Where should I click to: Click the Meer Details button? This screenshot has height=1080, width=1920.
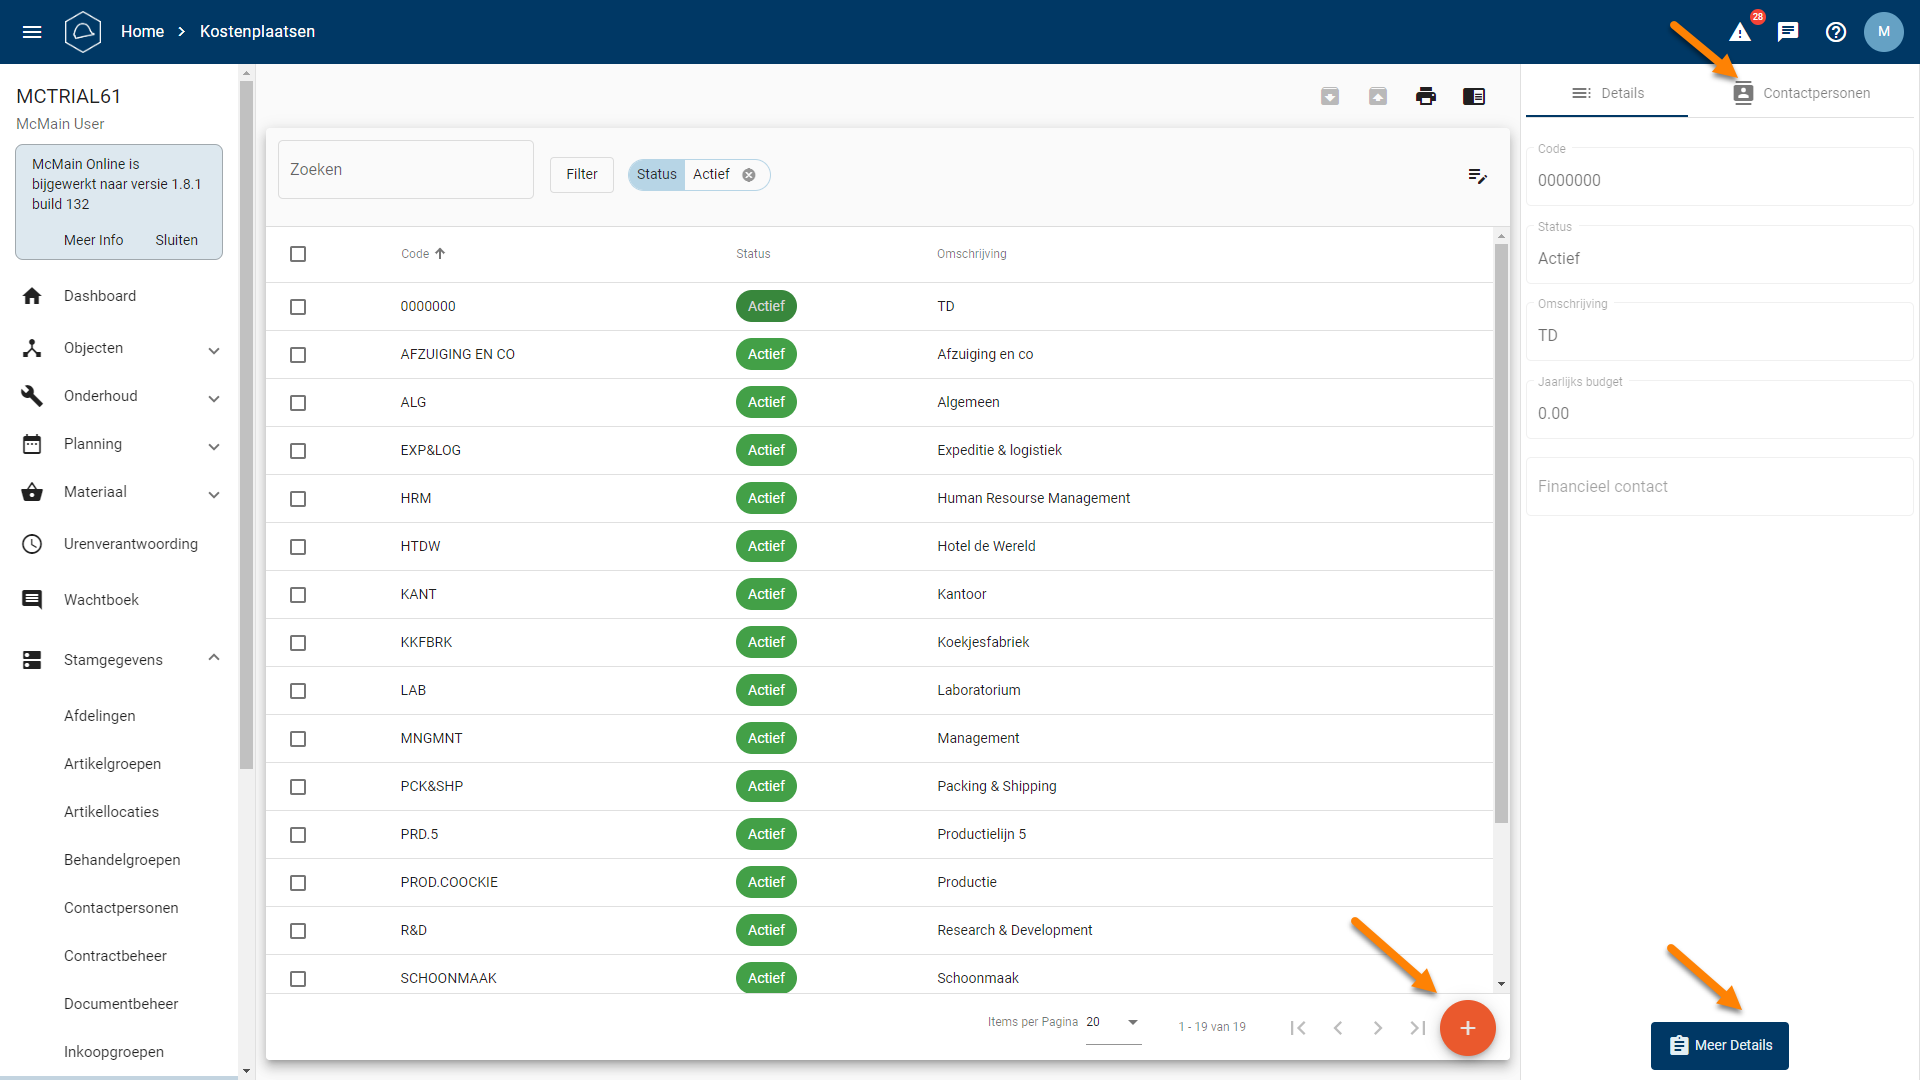pyautogui.click(x=1719, y=1045)
